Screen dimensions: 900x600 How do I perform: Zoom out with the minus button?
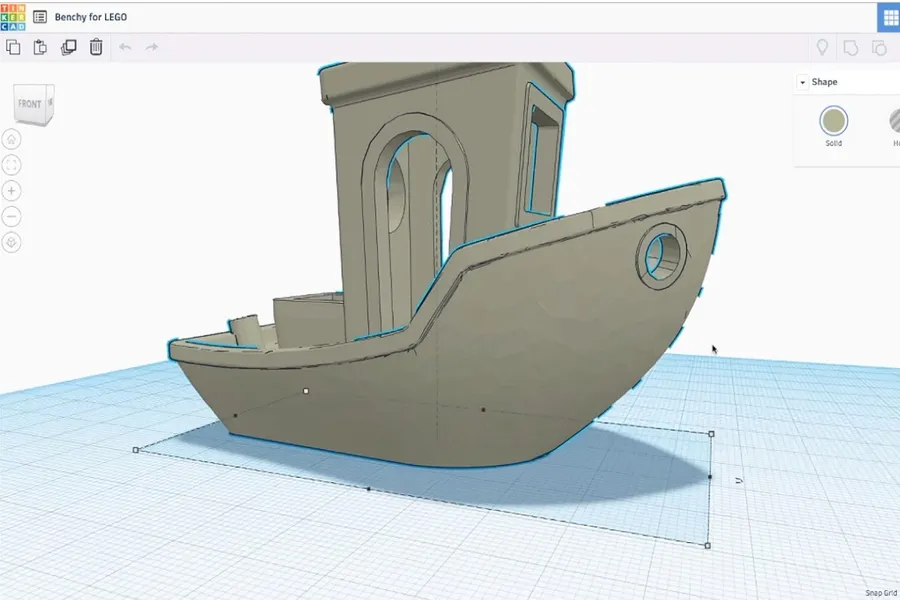[11, 216]
